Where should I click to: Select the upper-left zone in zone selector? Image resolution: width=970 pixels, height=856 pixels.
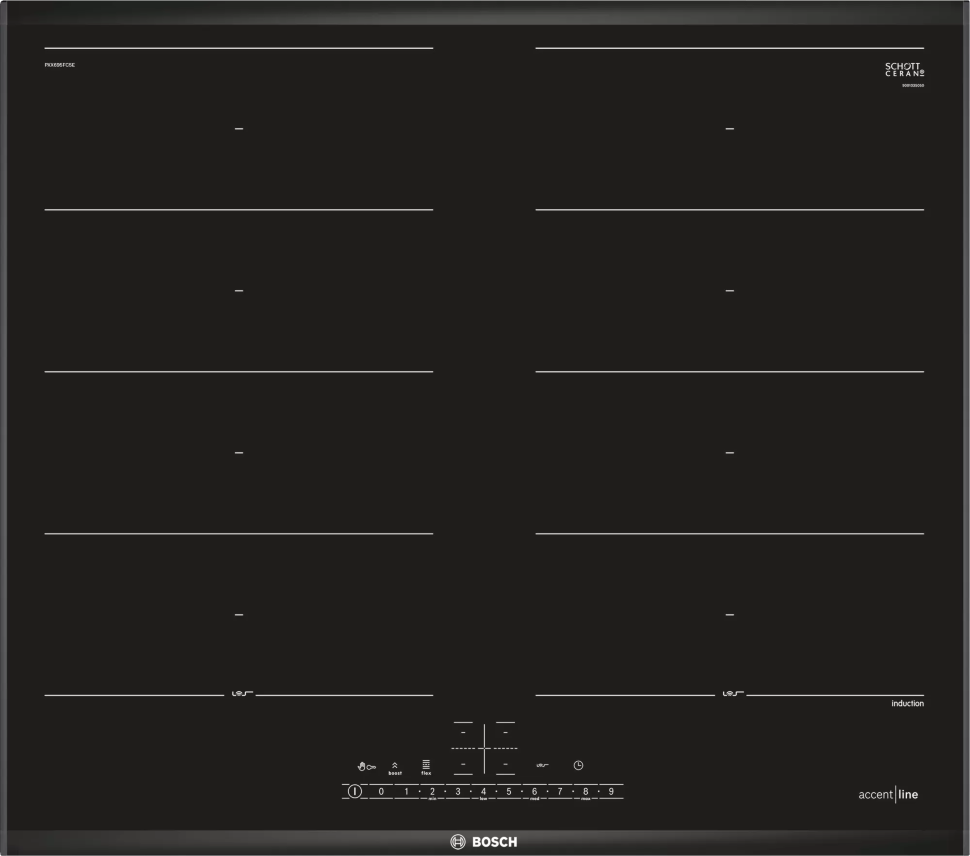pyautogui.click(x=463, y=733)
